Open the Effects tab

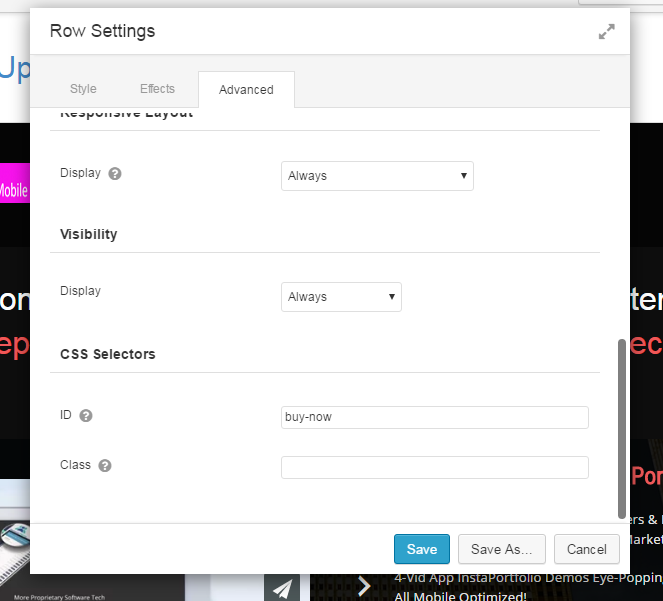(x=157, y=89)
